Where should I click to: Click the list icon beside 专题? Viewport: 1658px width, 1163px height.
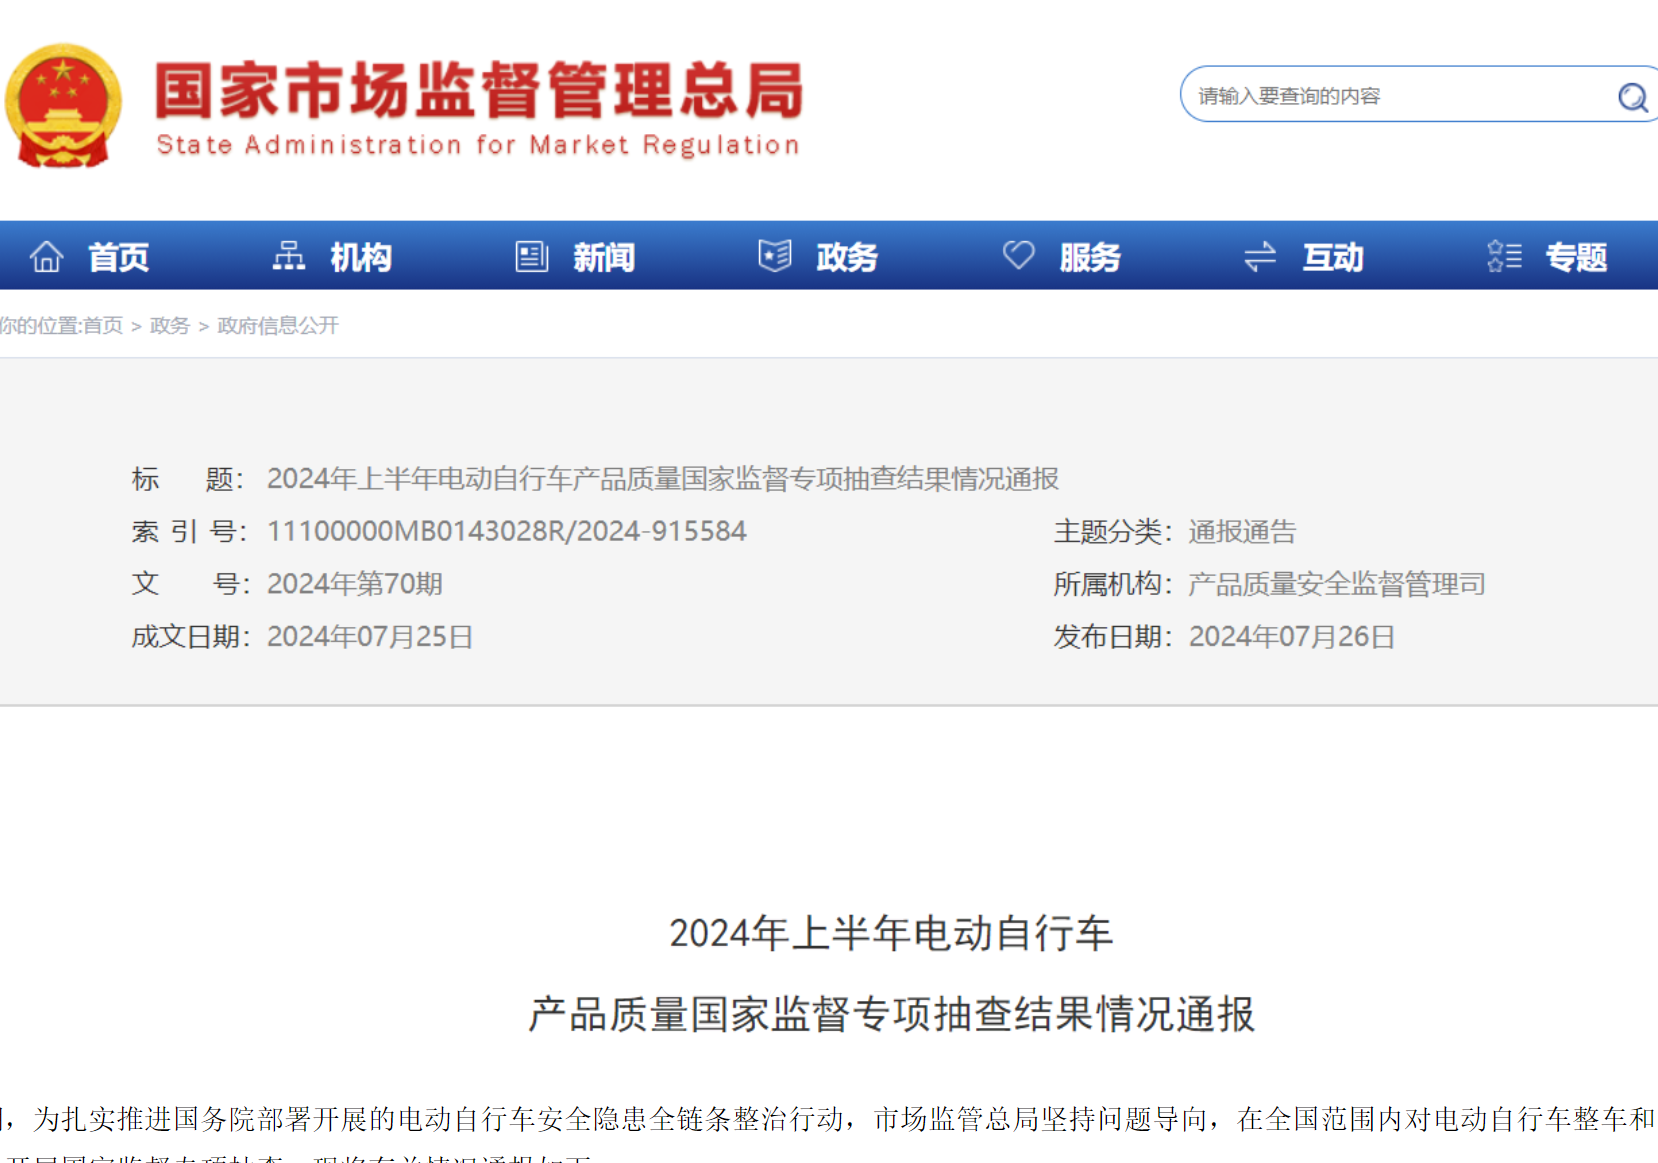click(1504, 257)
